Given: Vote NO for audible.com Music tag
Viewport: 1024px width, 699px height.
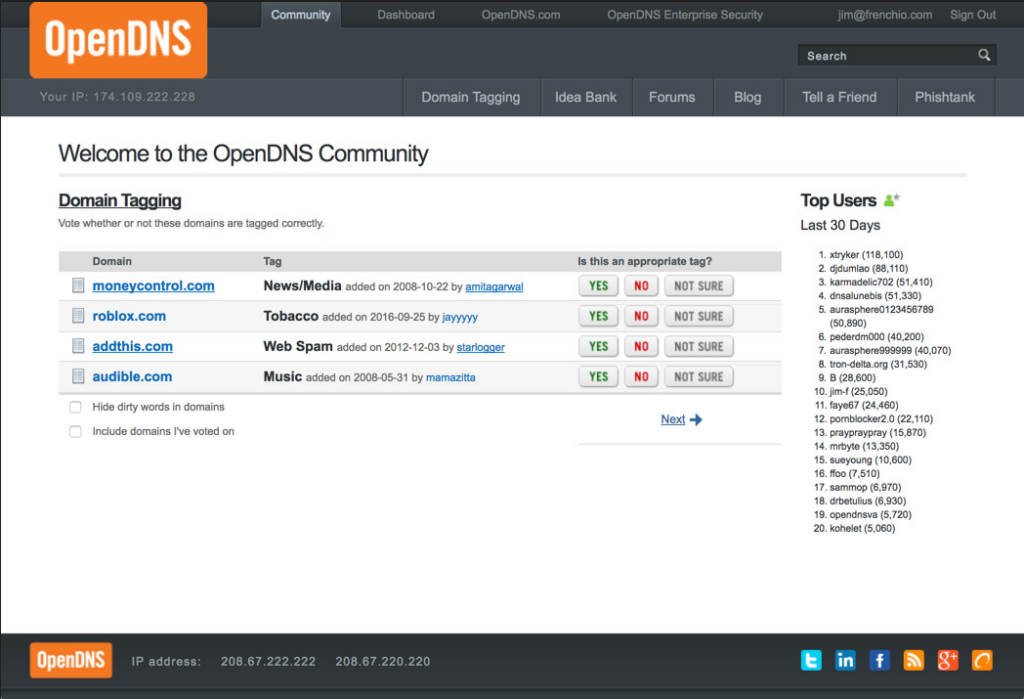Looking at the screenshot, I should 641,376.
